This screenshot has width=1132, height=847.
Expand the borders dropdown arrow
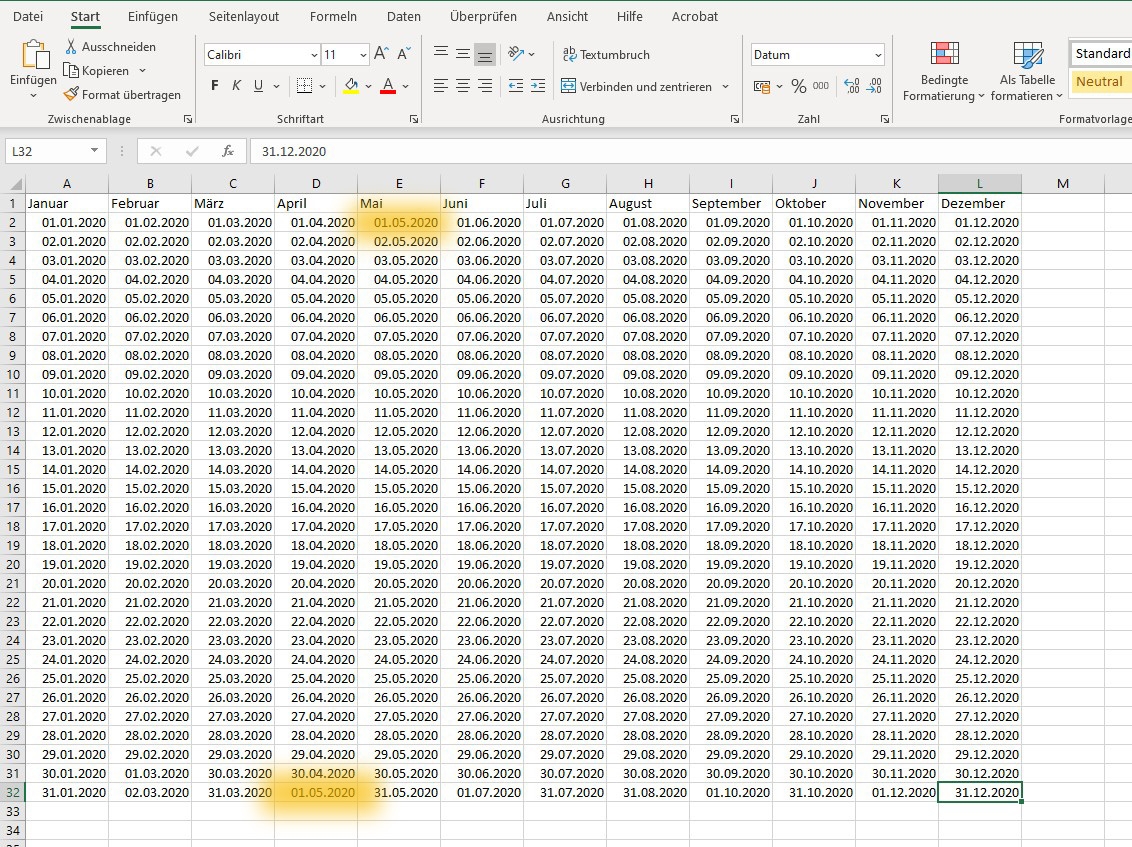tap(322, 86)
